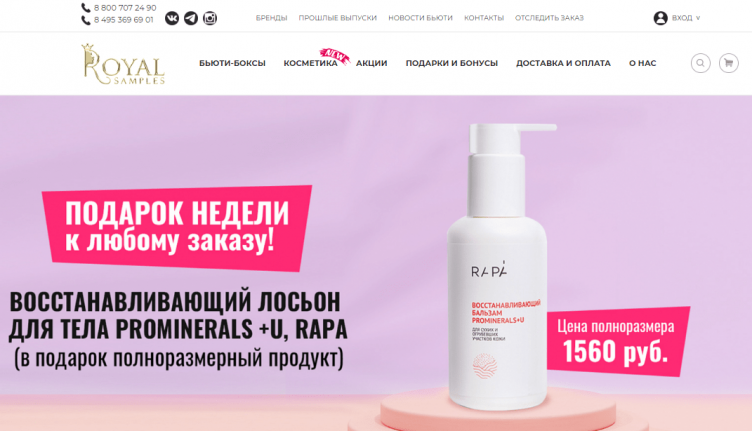Open ПОДАРКИ И БОНУСЫ section
The width and height of the screenshot is (752, 431).
(452, 63)
